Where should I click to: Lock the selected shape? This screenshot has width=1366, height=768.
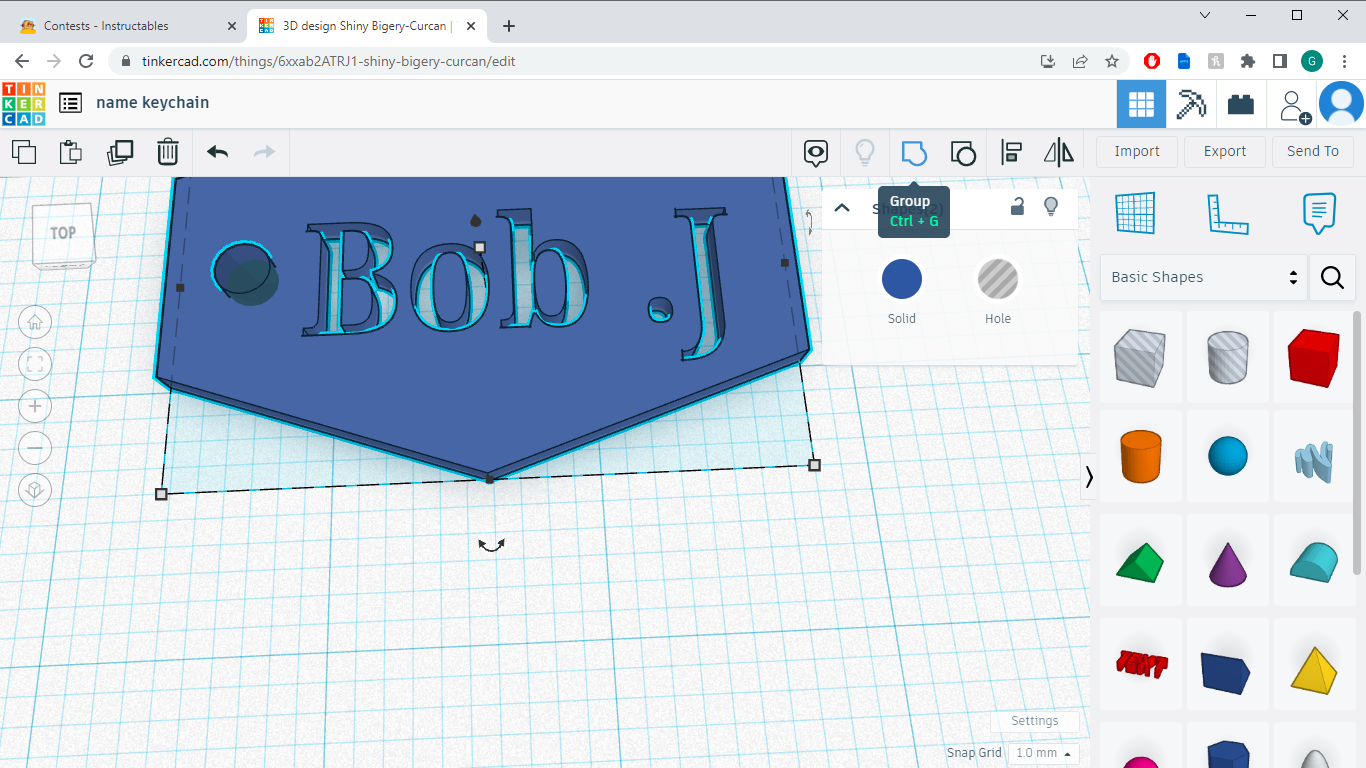[1017, 205]
